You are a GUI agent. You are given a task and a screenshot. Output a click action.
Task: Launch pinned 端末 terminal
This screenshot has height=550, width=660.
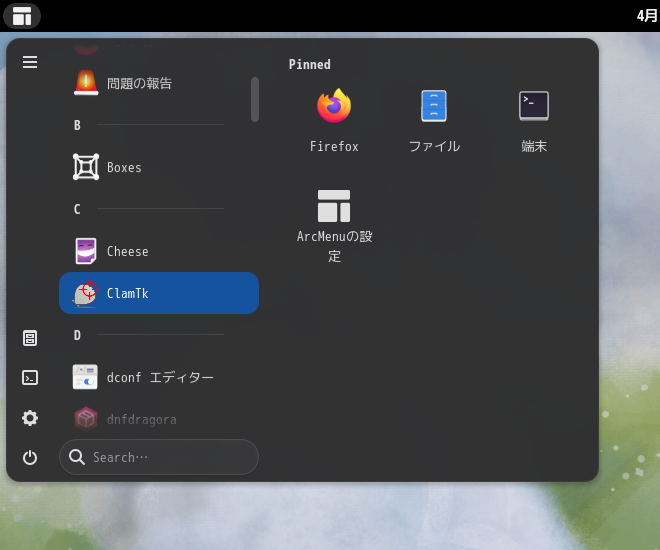(x=534, y=120)
